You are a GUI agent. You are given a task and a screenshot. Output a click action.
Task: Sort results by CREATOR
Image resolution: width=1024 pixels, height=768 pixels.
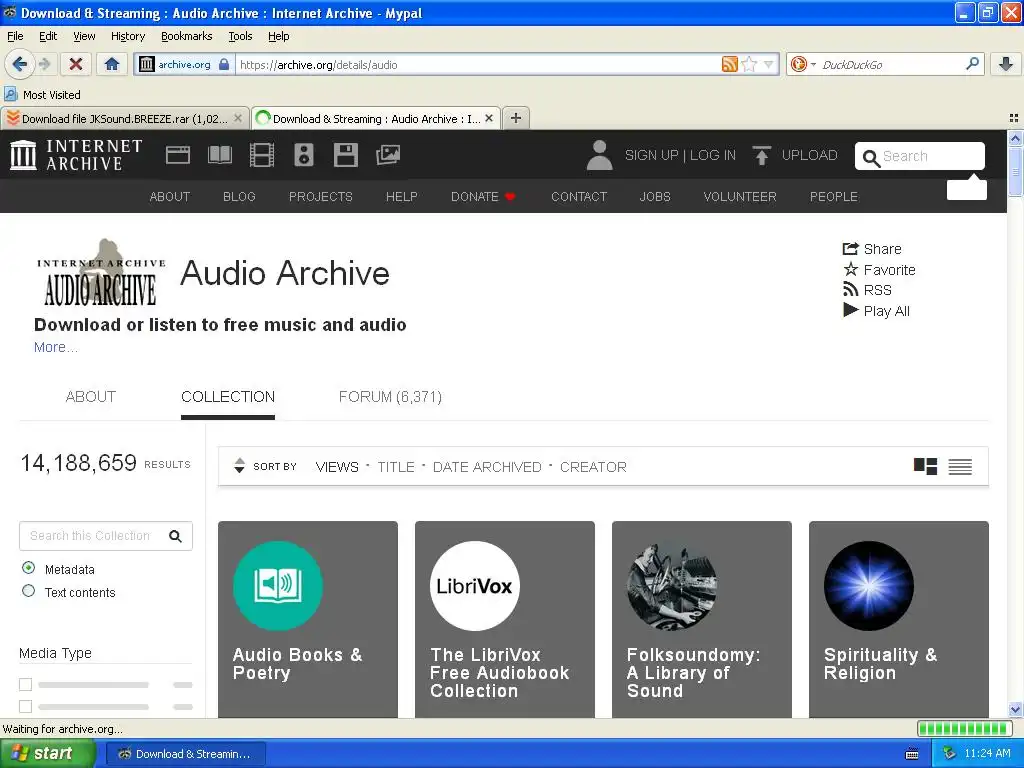click(593, 467)
